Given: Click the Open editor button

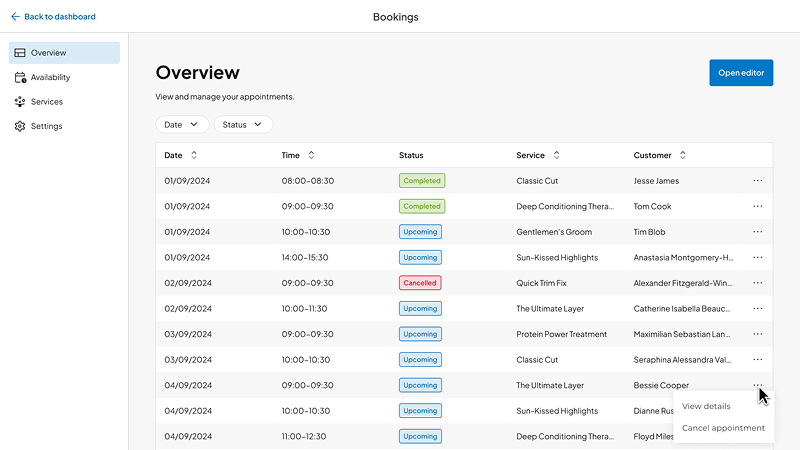Looking at the screenshot, I should point(741,73).
